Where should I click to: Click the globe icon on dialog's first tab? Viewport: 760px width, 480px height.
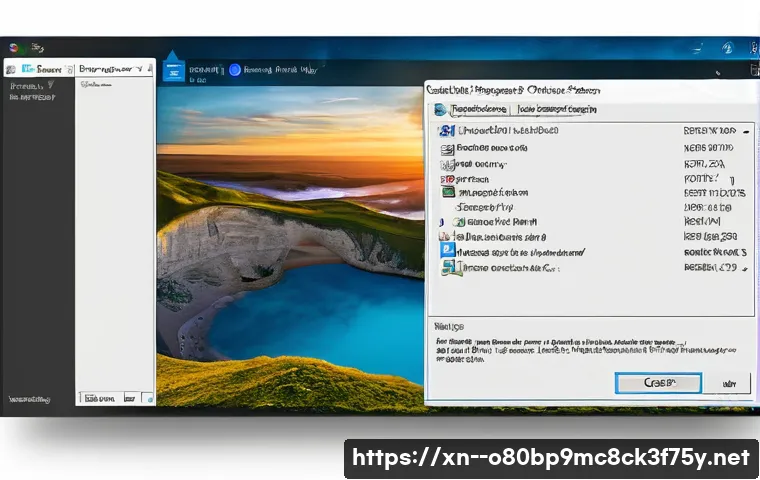click(x=440, y=109)
